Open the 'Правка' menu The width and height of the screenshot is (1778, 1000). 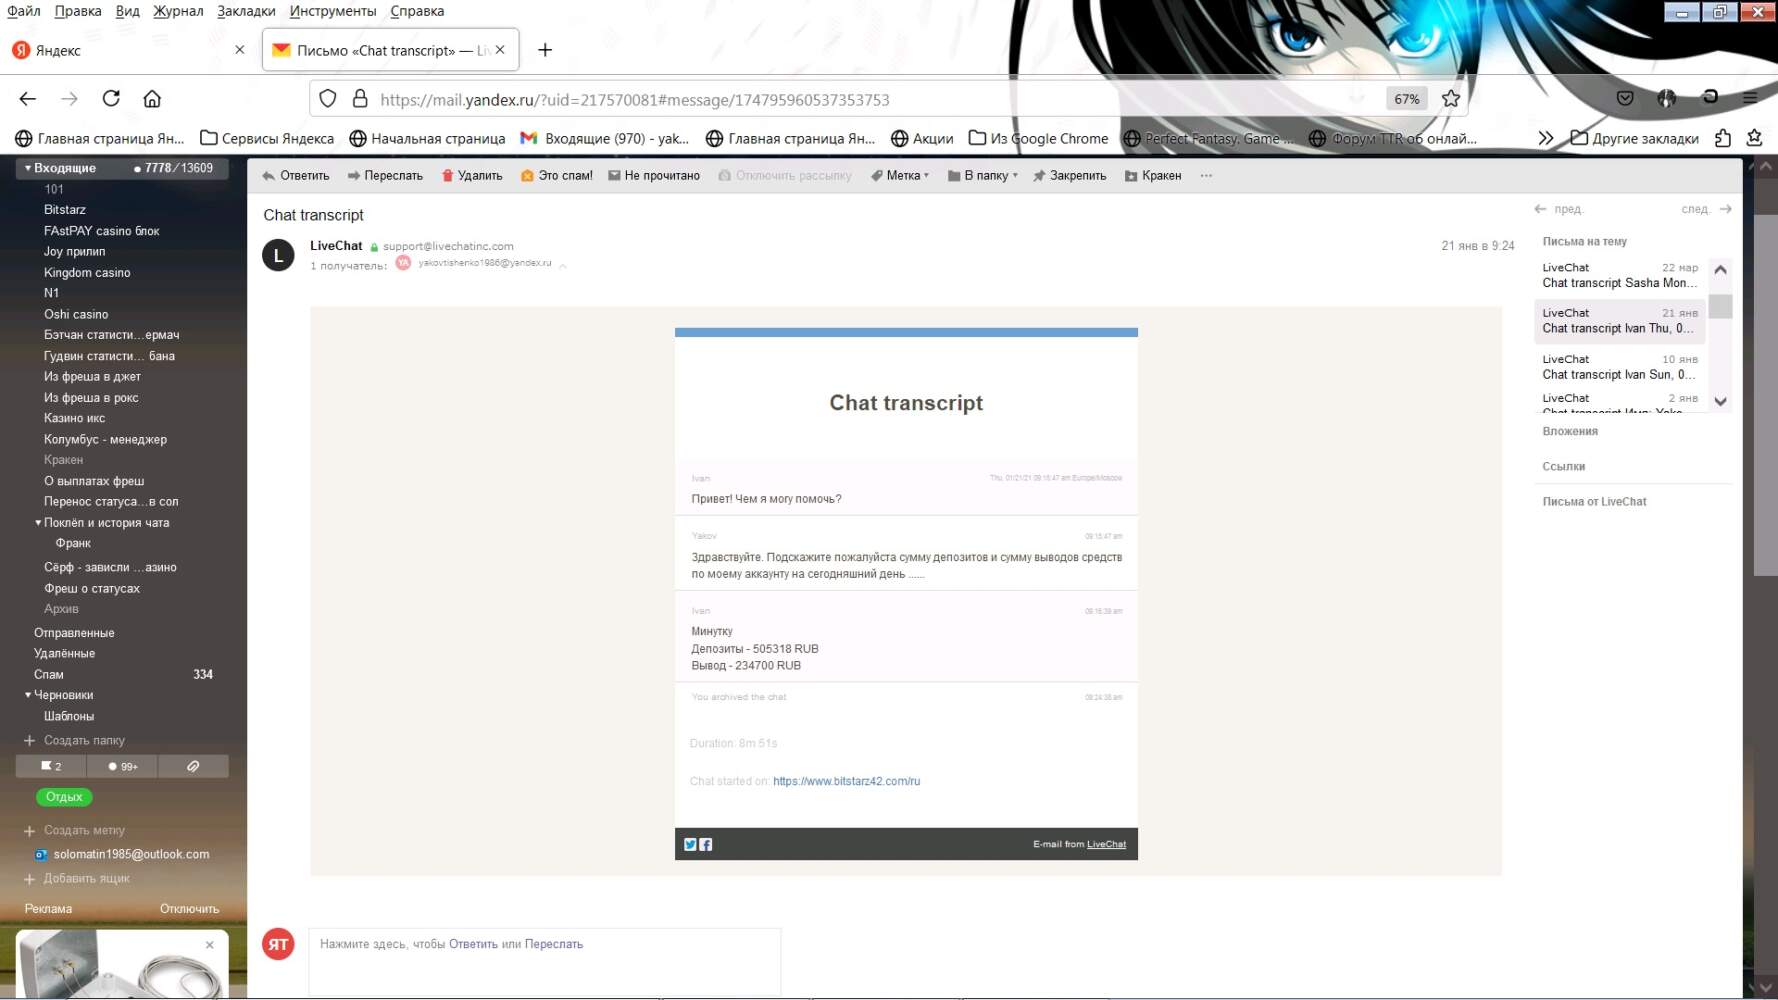[78, 11]
